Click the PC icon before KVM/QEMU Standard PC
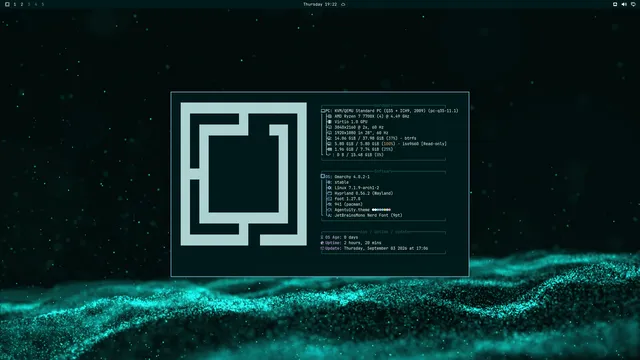The height and width of the screenshot is (360, 640). [x=323, y=111]
